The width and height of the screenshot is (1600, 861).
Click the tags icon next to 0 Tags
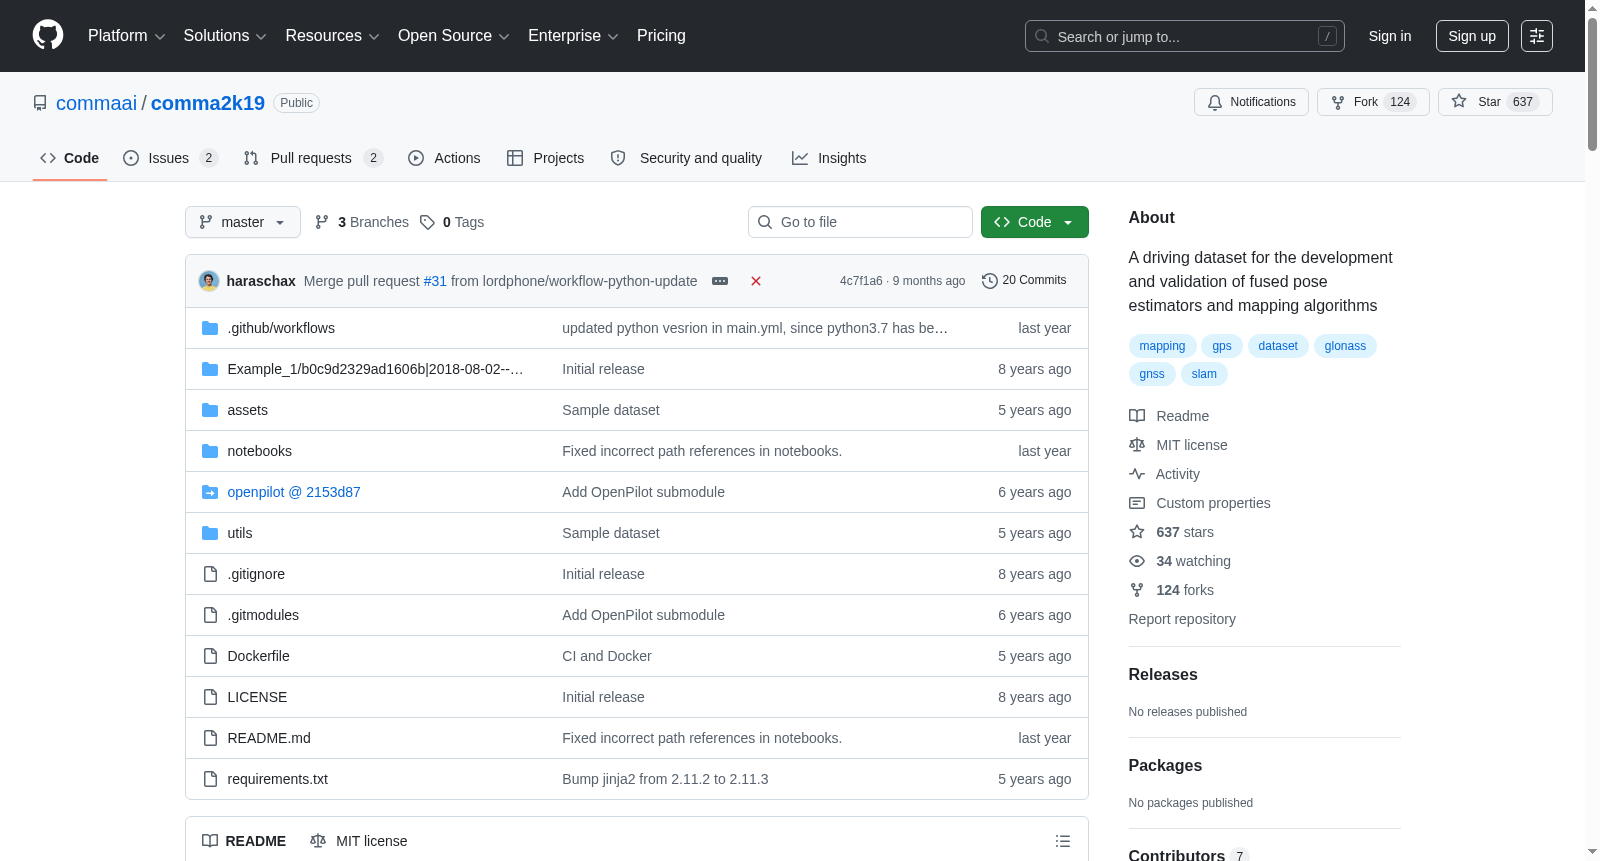[x=427, y=222]
